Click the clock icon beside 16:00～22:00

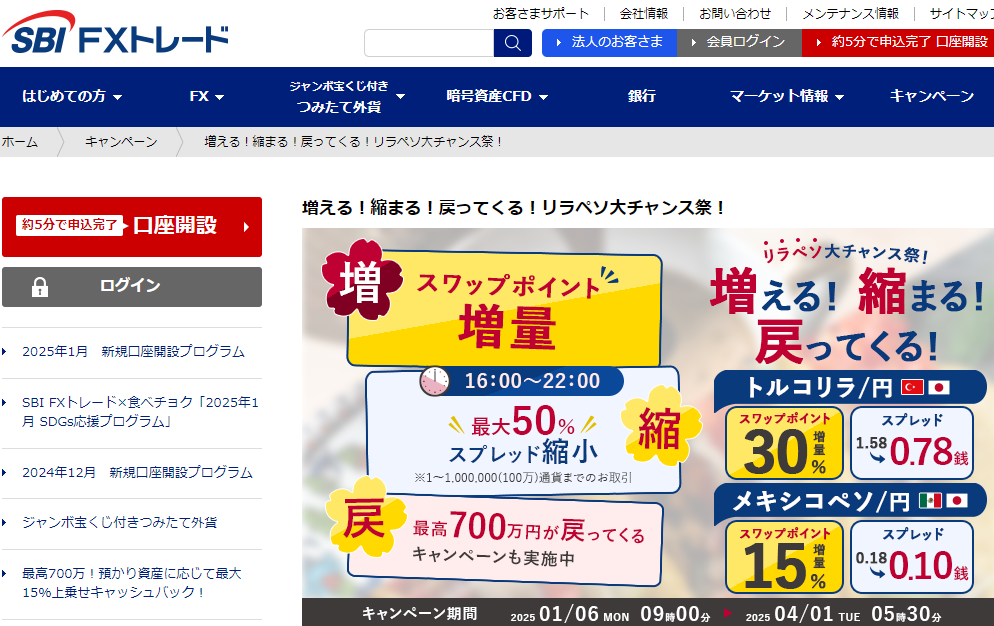tap(434, 381)
